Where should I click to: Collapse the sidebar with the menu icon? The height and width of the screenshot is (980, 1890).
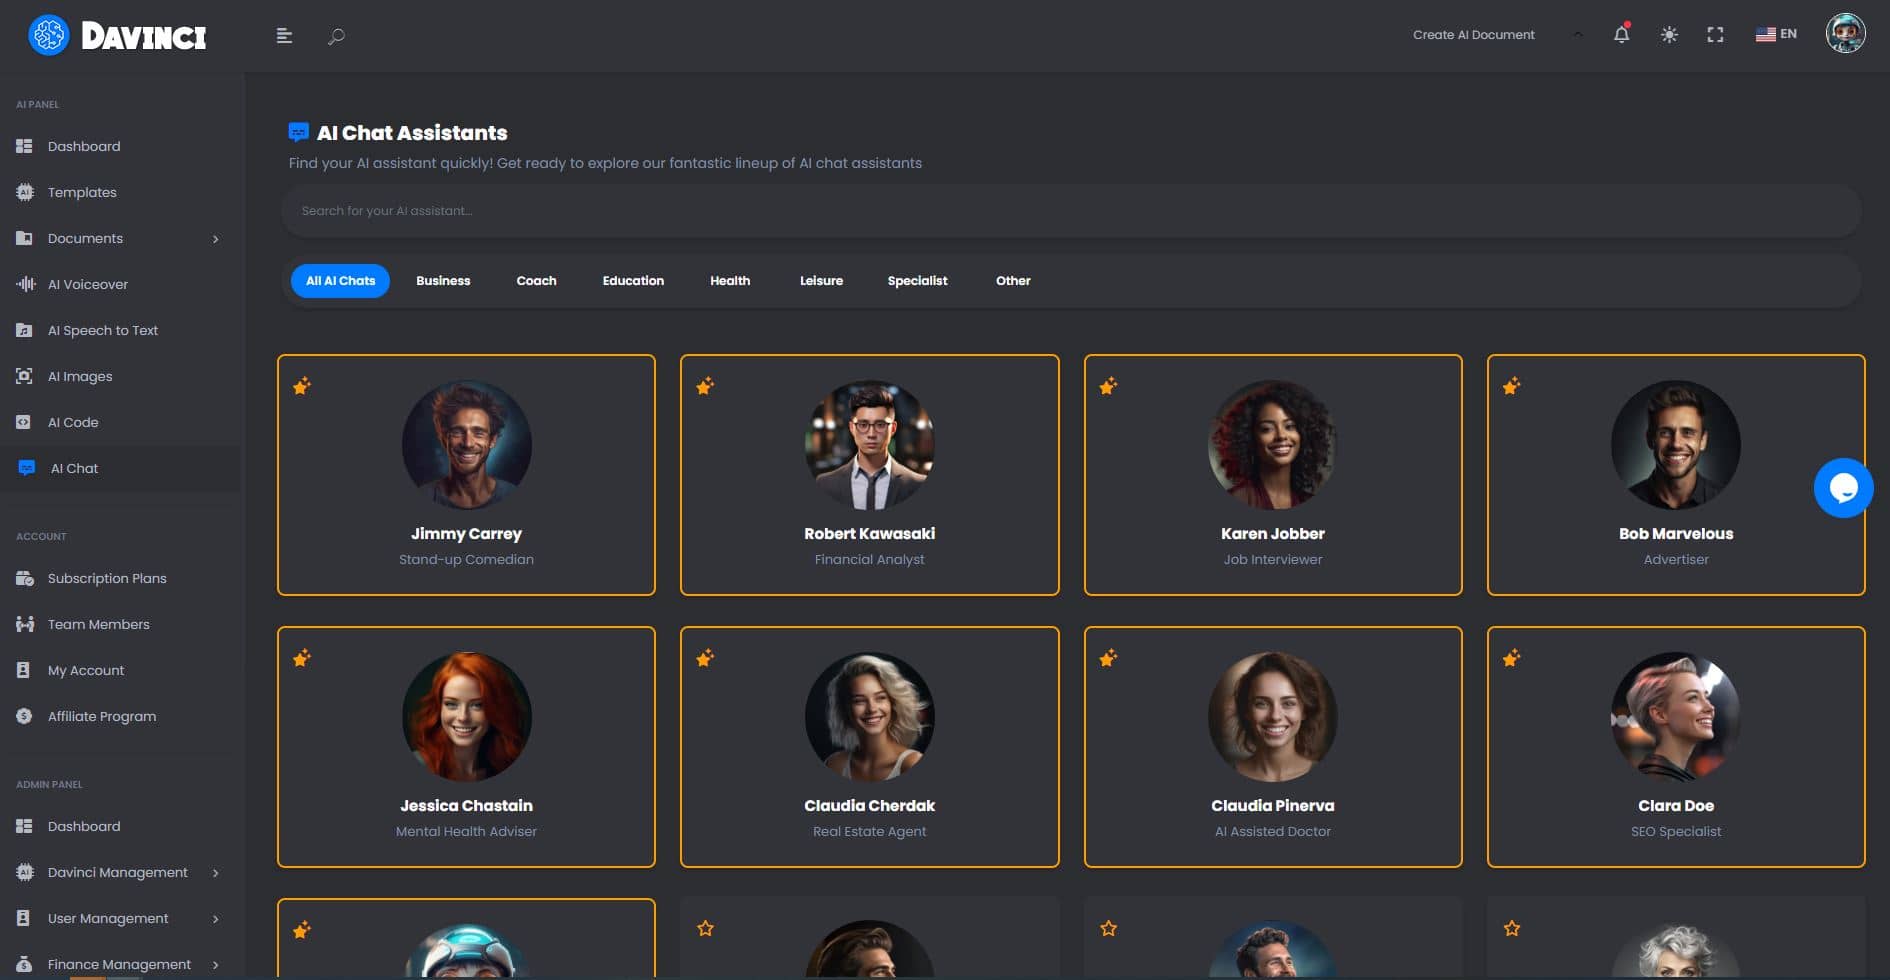point(284,36)
